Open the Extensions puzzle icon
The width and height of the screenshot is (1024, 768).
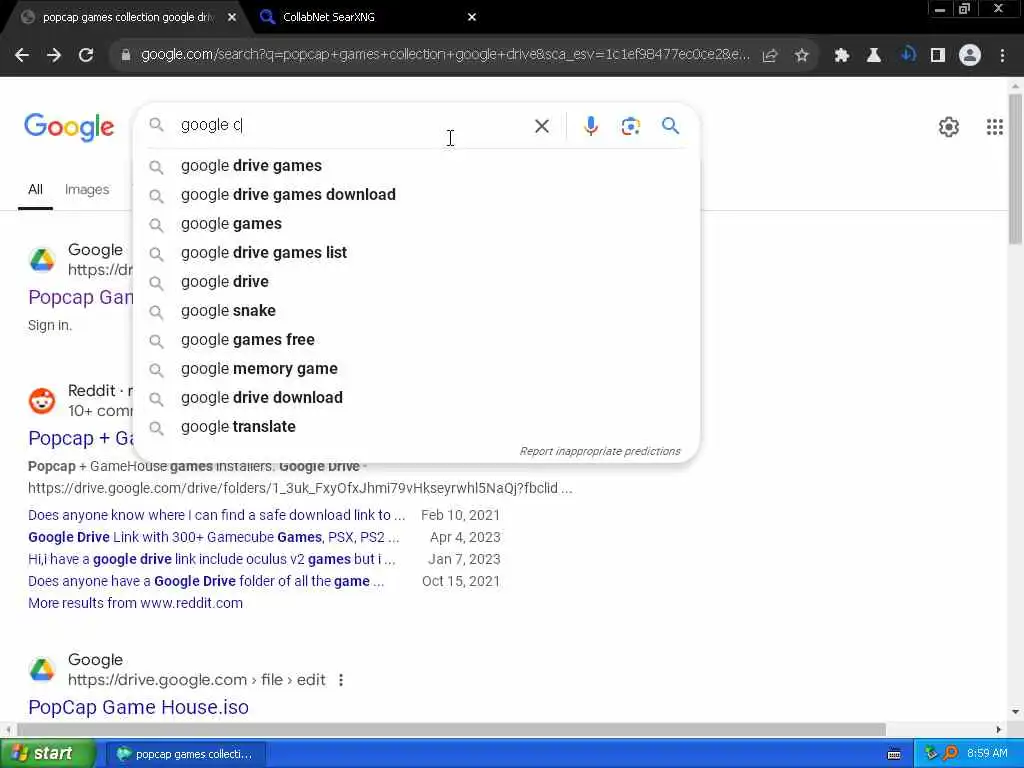coord(842,56)
